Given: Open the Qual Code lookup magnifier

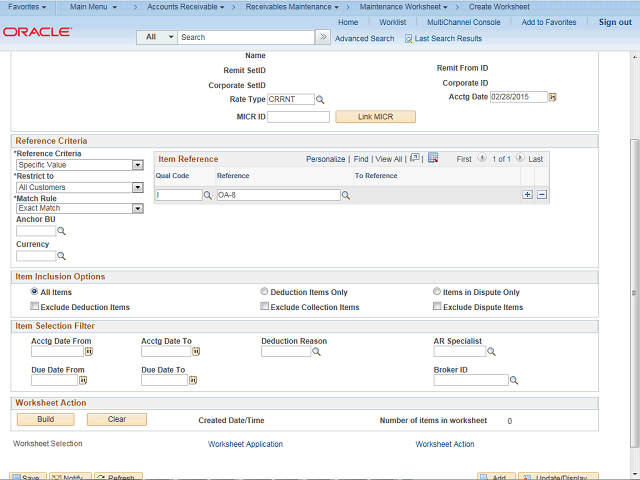Looking at the screenshot, I should 208,196.
